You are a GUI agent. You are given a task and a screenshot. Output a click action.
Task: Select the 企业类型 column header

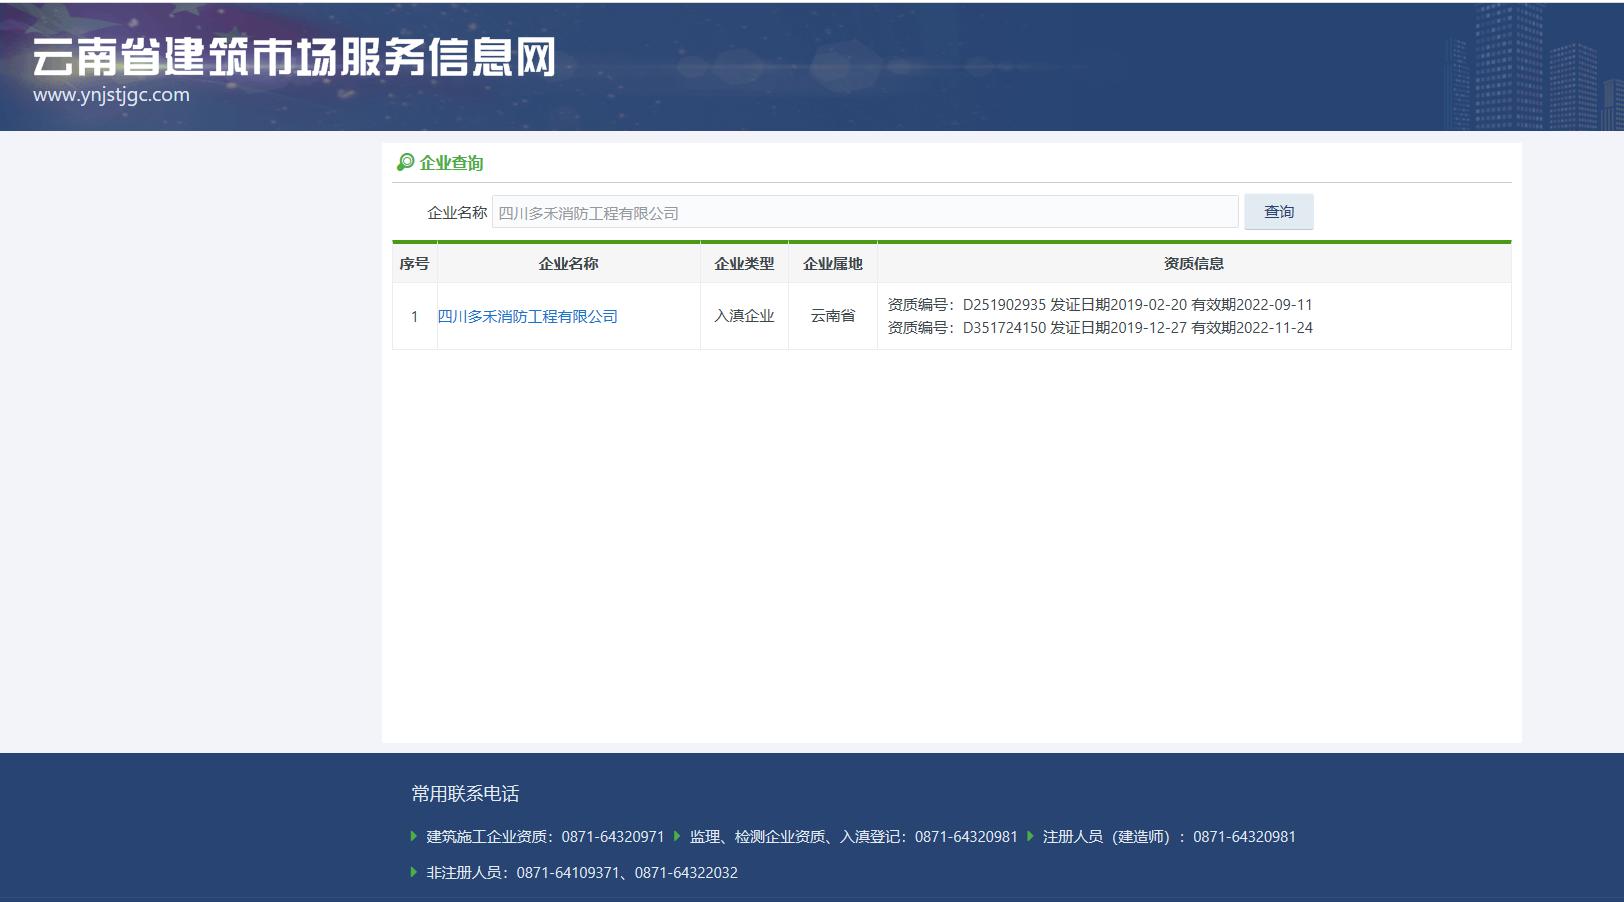[x=744, y=264]
